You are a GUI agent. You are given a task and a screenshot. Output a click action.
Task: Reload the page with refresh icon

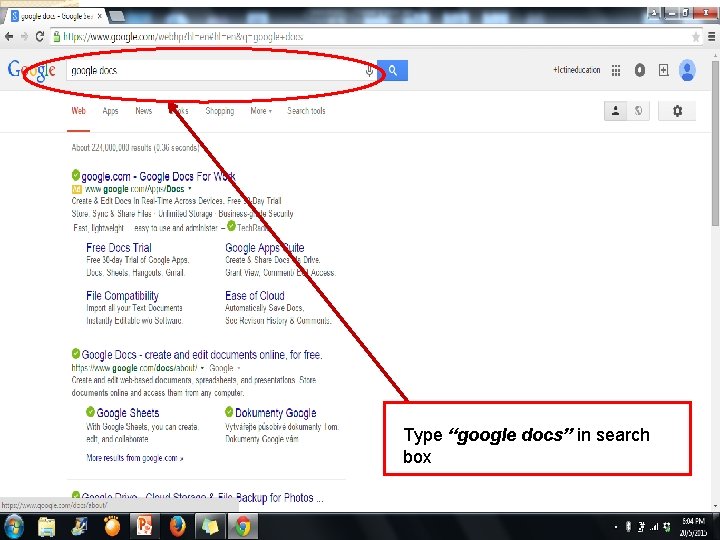coord(39,36)
